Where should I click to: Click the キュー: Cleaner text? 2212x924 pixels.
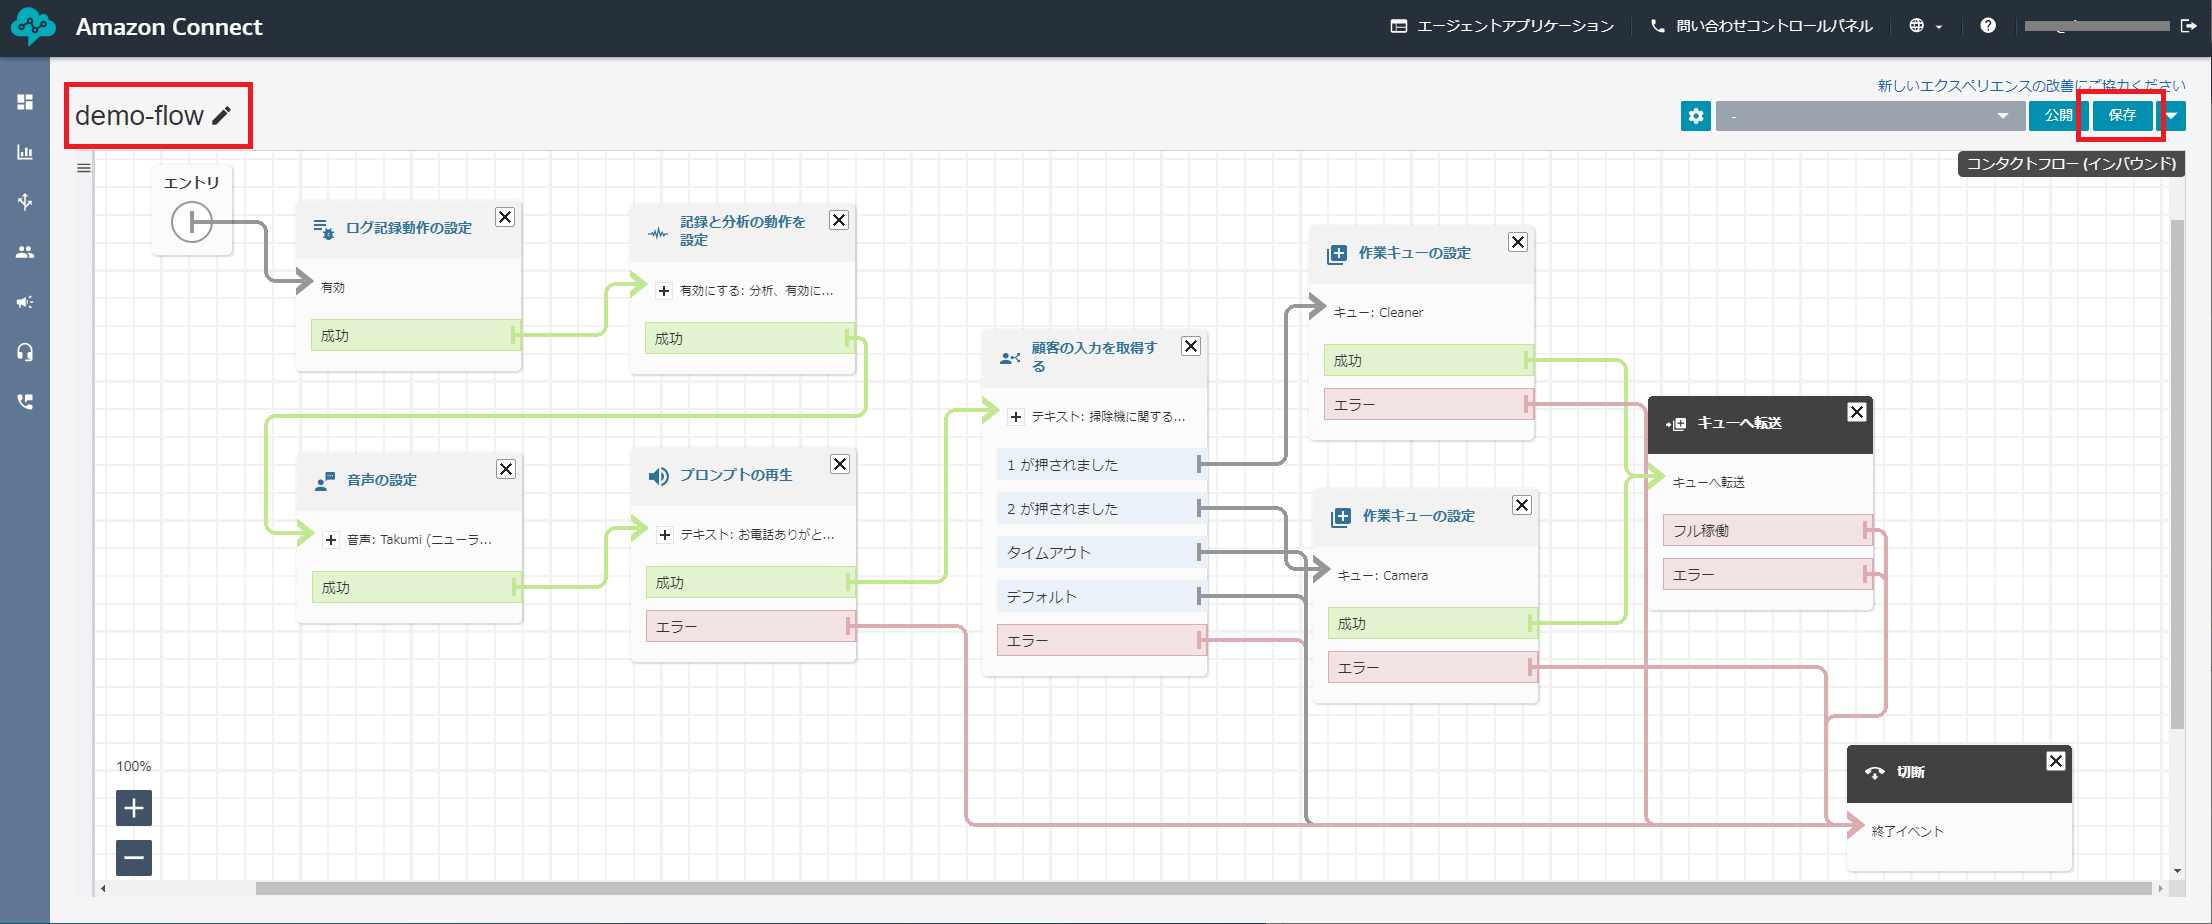[1378, 313]
